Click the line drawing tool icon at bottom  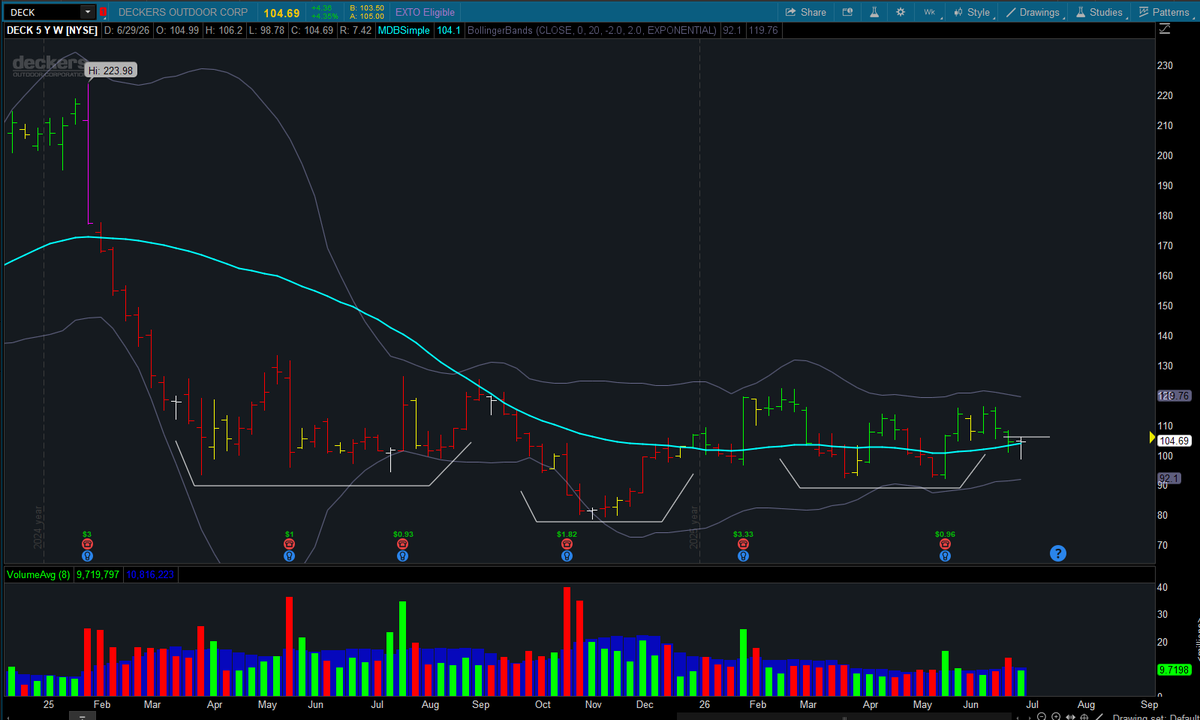(1097, 715)
